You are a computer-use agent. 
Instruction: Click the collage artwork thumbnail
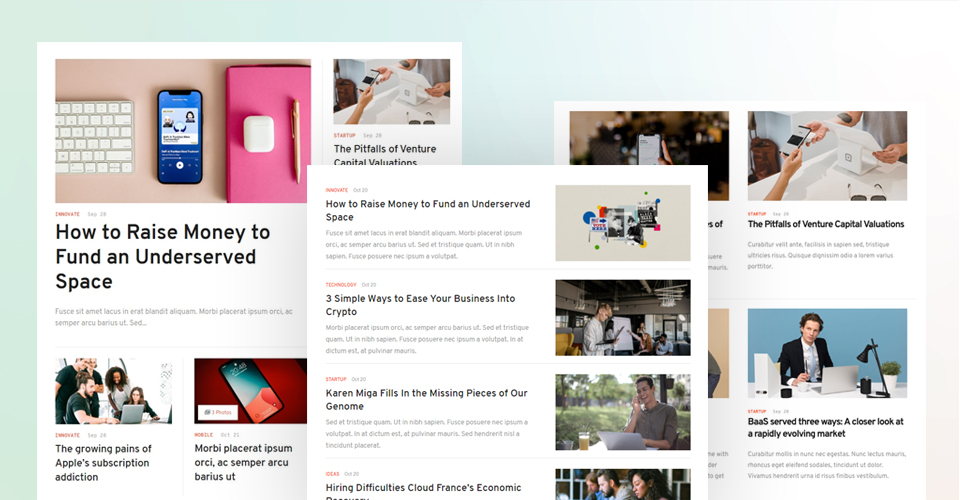[x=623, y=223]
